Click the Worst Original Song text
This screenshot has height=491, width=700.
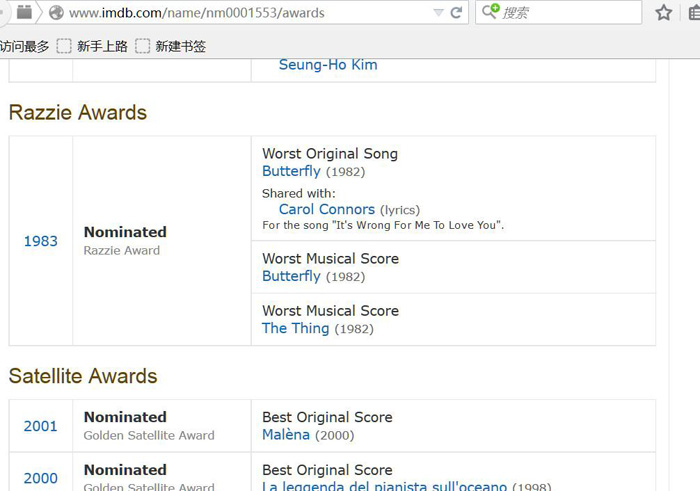pos(330,154)
